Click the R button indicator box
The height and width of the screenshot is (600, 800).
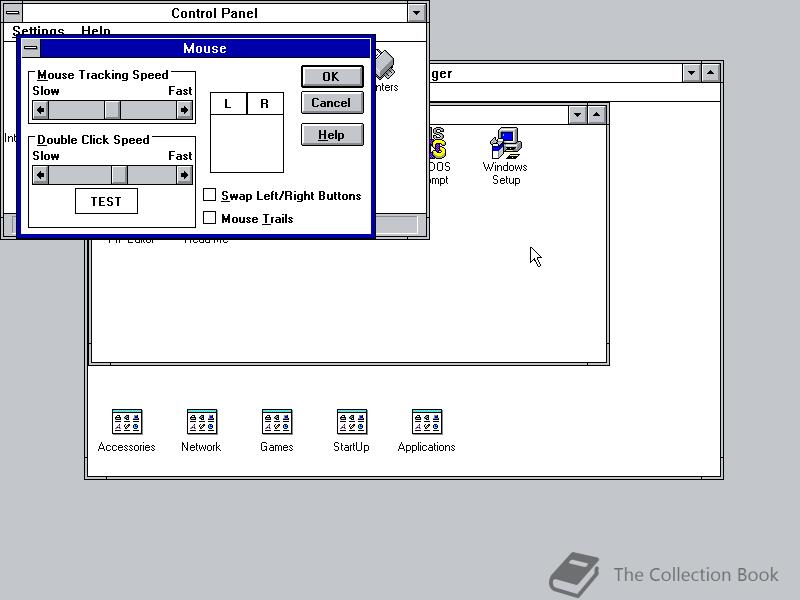coord(265,104)
